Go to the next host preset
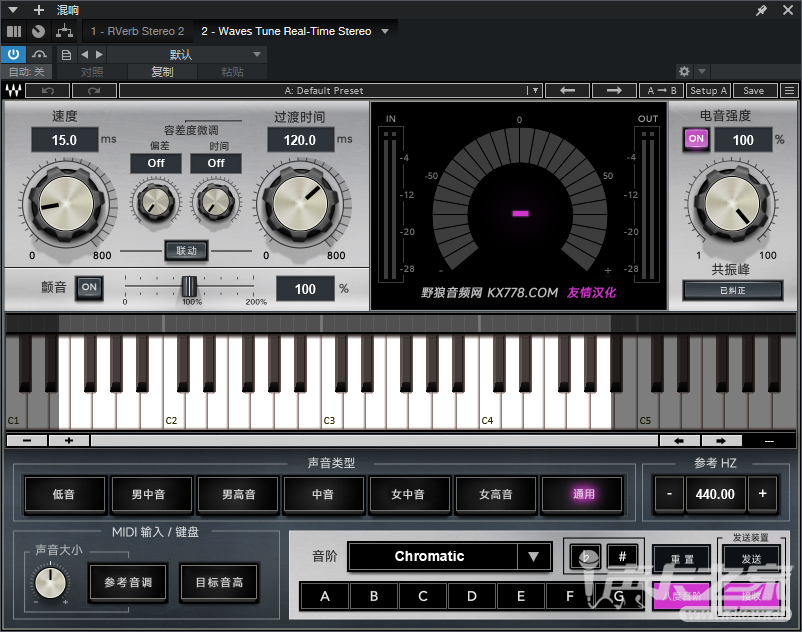The width and height of the screenshot is (802, 632). point(100,55)
